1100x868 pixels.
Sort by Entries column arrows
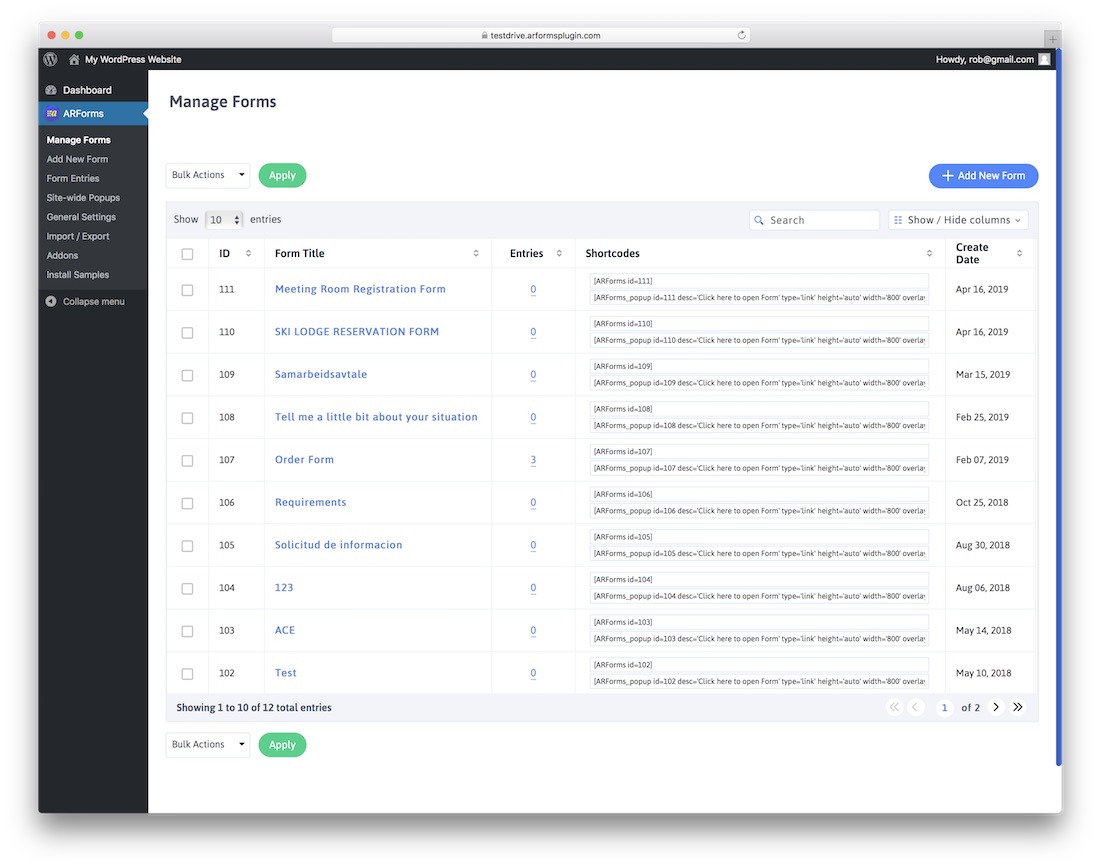(559, 253)
